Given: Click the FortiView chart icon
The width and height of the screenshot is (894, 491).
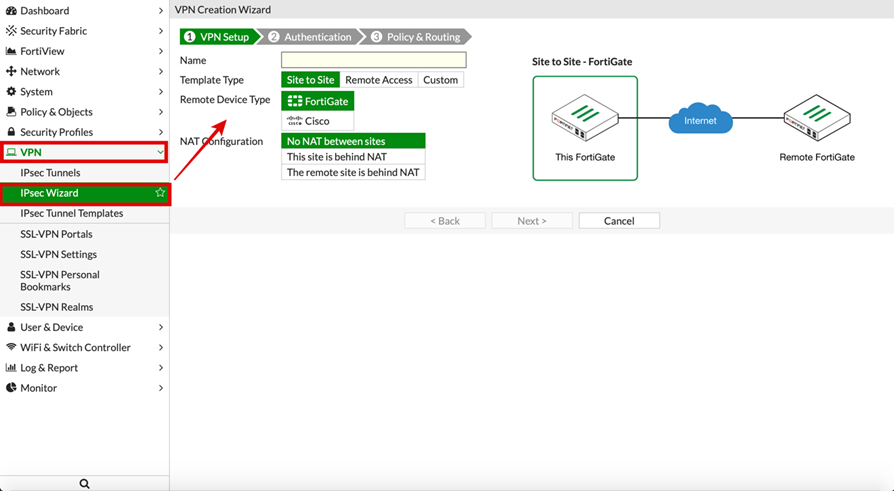Looking at the screenshot, I should [11, 51].
